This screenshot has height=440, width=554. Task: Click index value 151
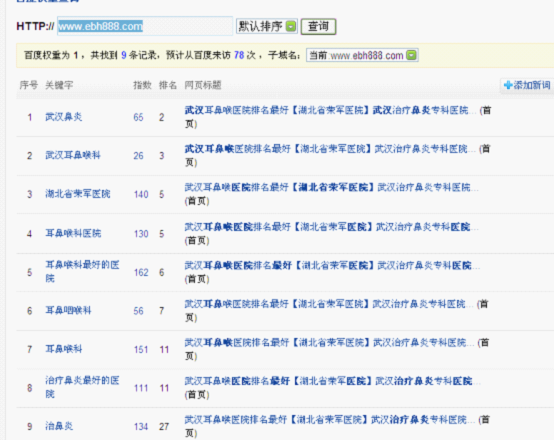[141, 350]
